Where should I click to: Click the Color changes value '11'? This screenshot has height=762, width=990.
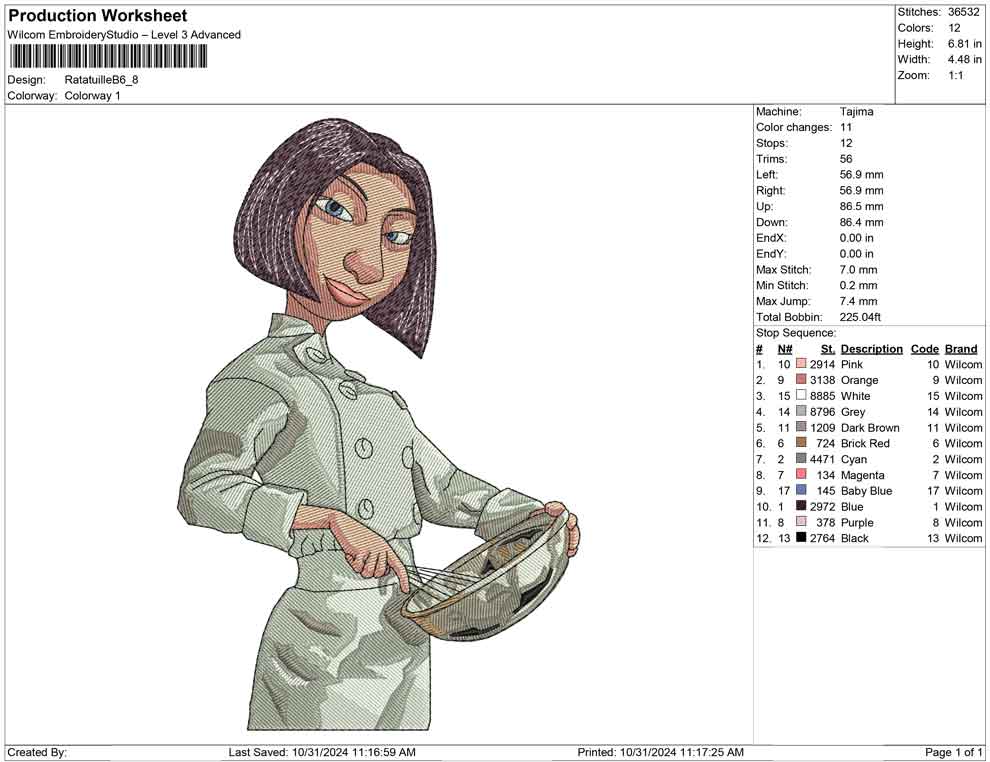846,128
